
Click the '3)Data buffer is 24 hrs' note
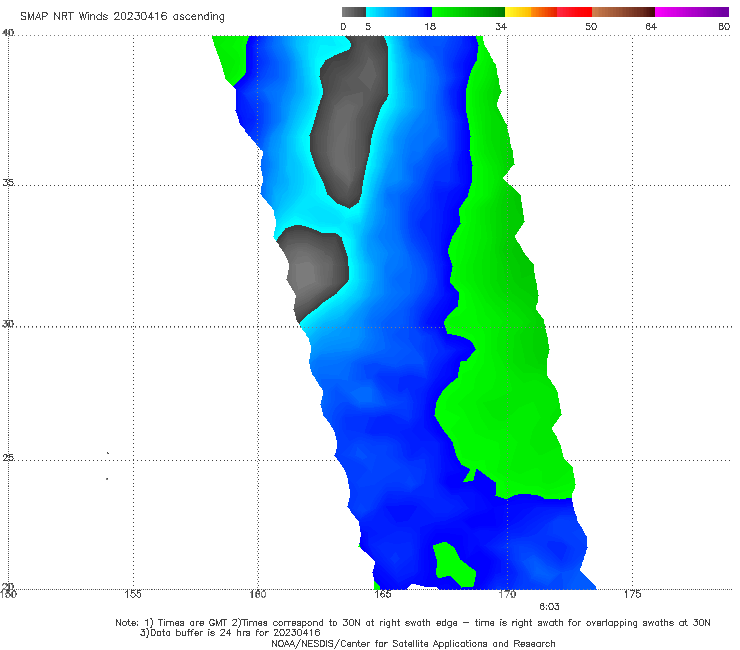point(230,633)
